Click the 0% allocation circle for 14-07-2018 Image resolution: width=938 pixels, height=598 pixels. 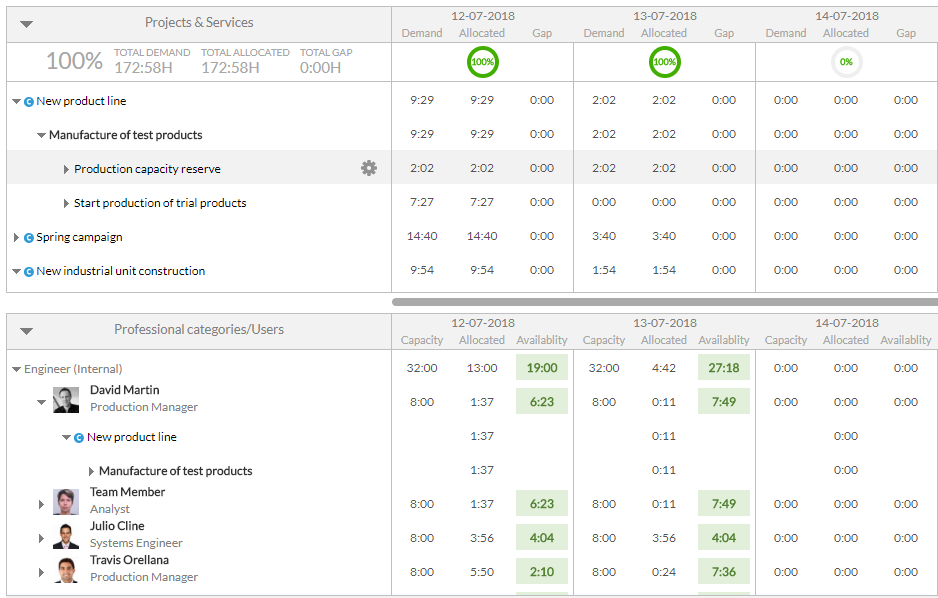pos(846,62)
